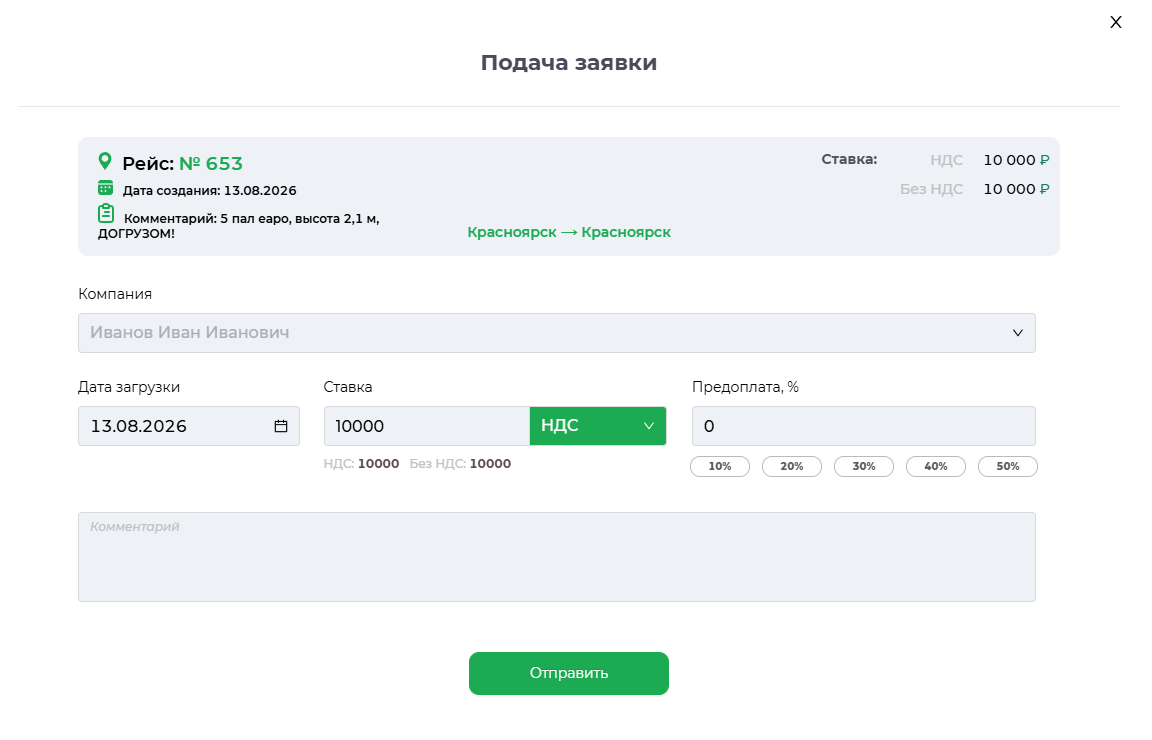The width and height of the screenshot is (1152, 740).
Task: Click 'НДС: 10000' below rate field
Action: pos(361,464)
